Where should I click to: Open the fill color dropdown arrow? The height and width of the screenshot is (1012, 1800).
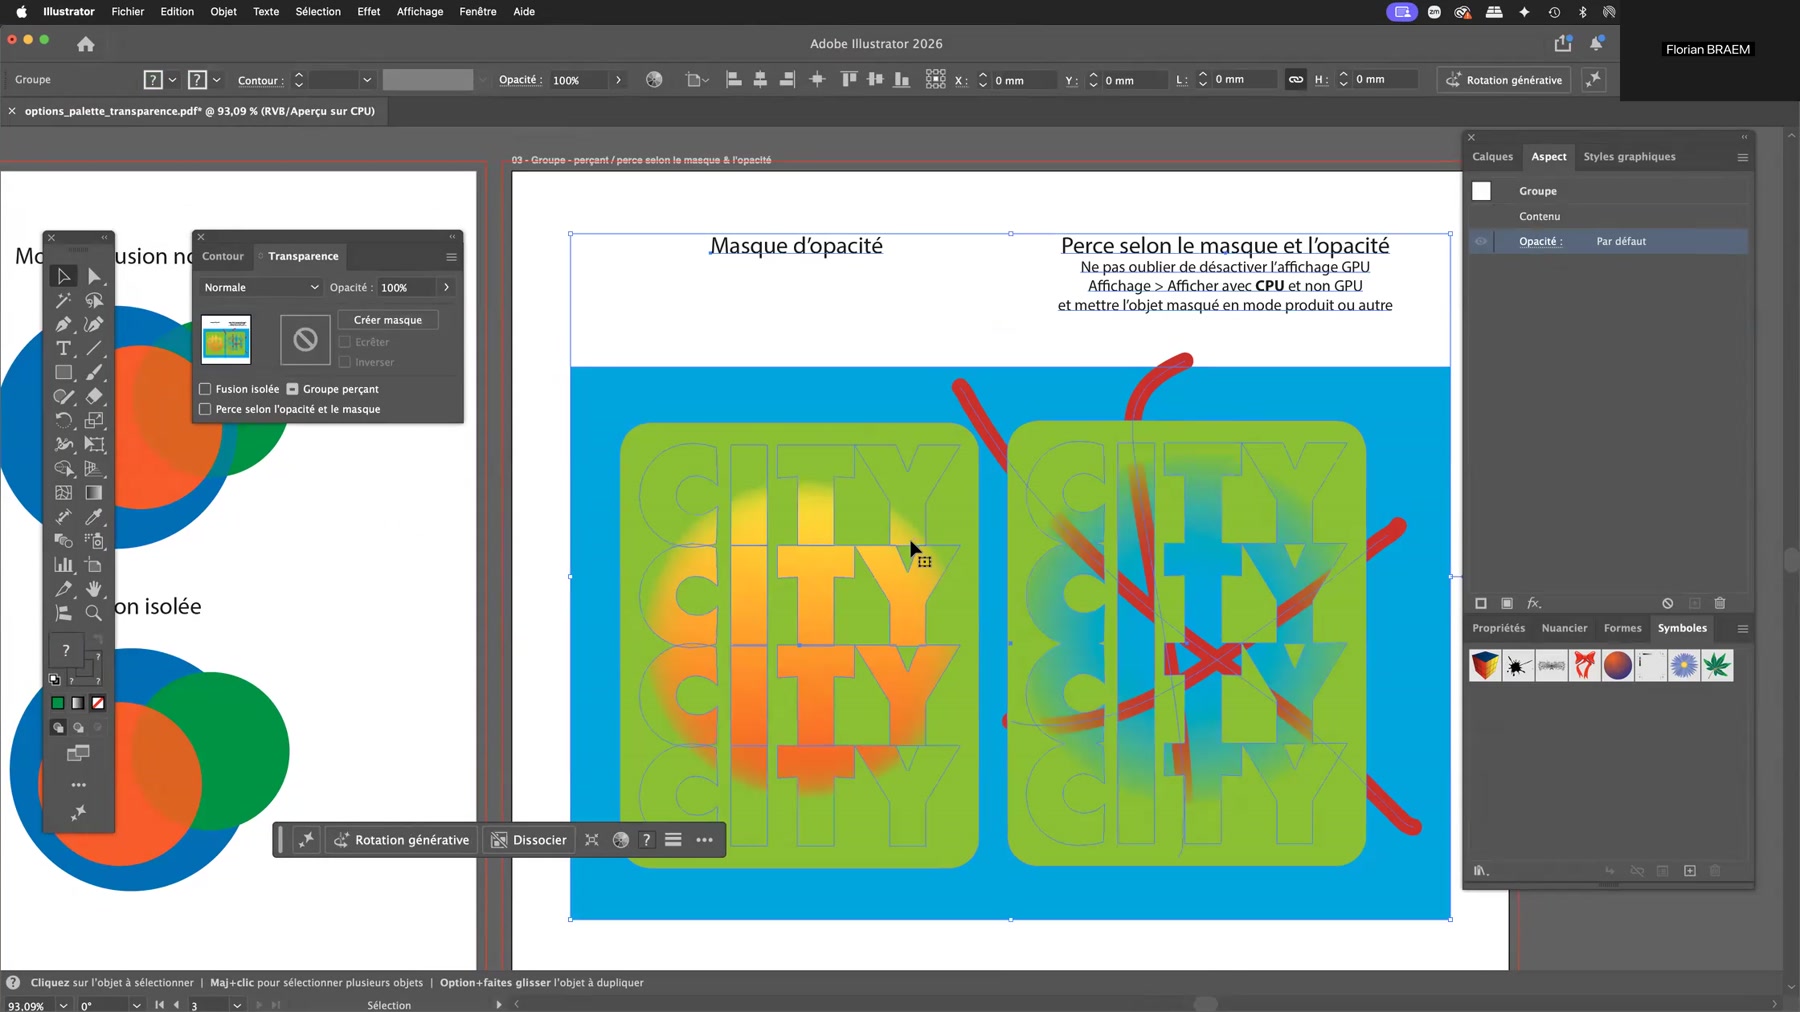coord(173,80)
